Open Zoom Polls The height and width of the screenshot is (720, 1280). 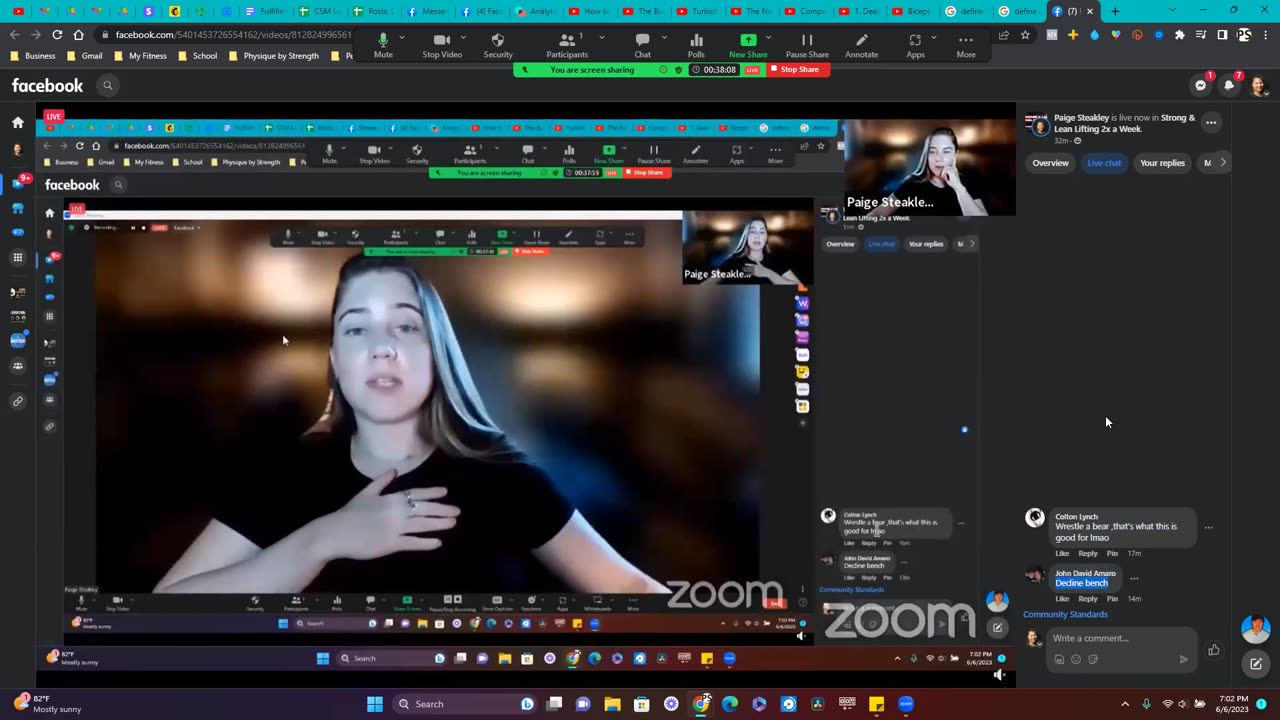click(x=696, y=45)
